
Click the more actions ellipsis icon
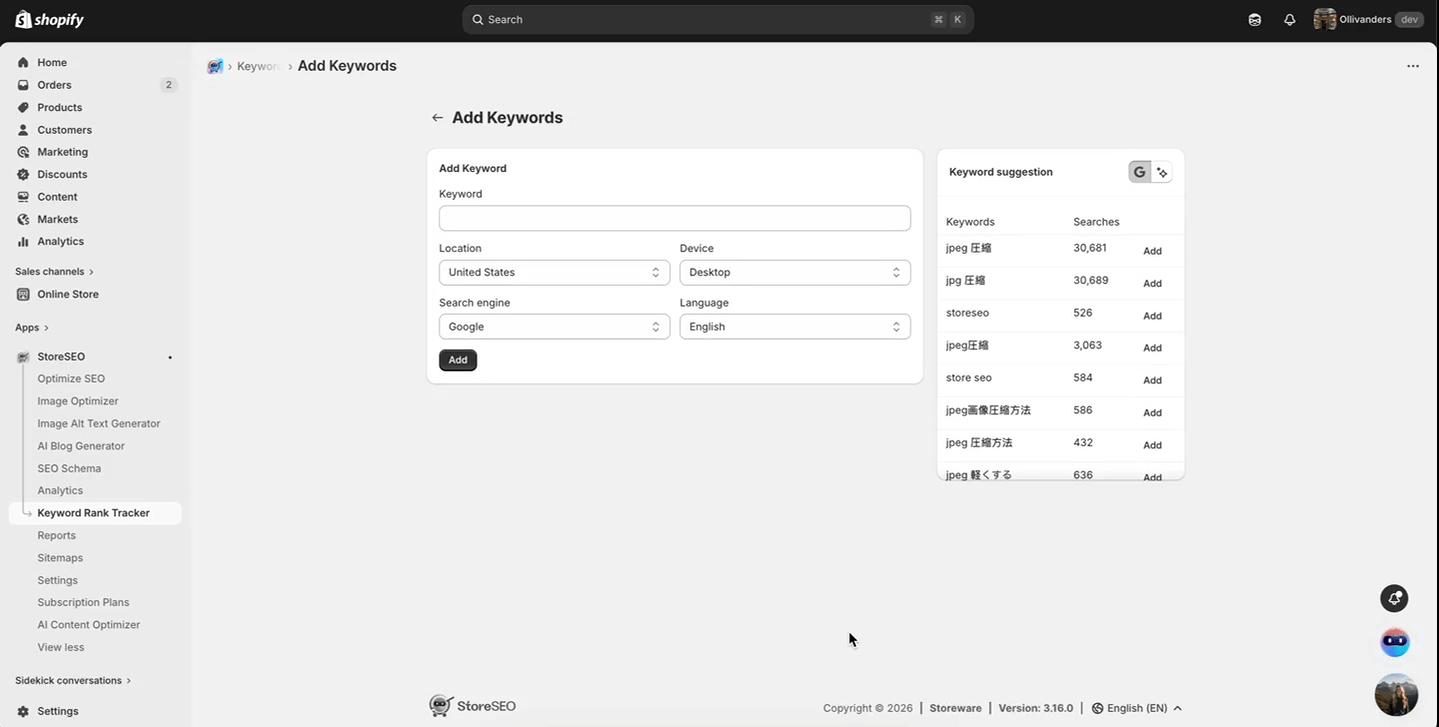click(x=1412, y=65)
